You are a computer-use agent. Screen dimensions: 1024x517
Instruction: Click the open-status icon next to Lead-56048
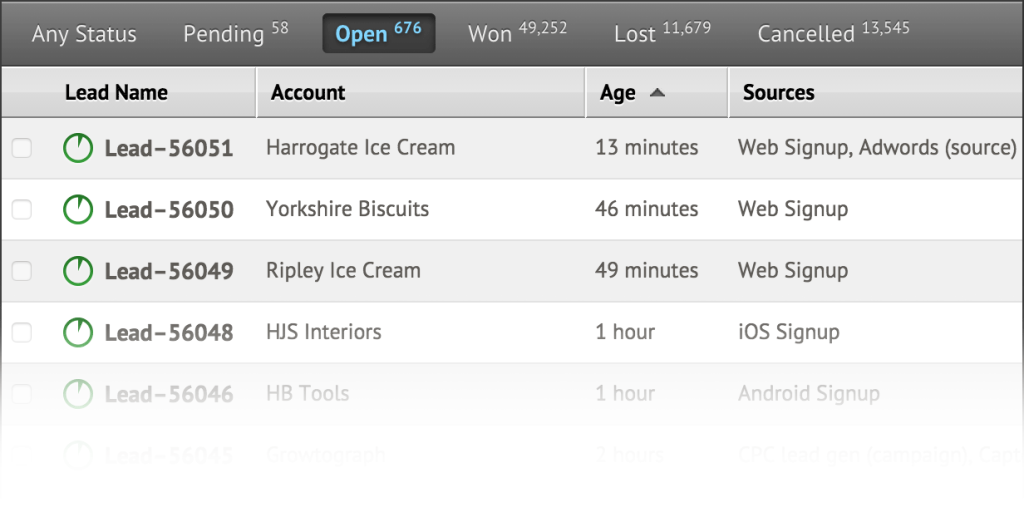78,332
